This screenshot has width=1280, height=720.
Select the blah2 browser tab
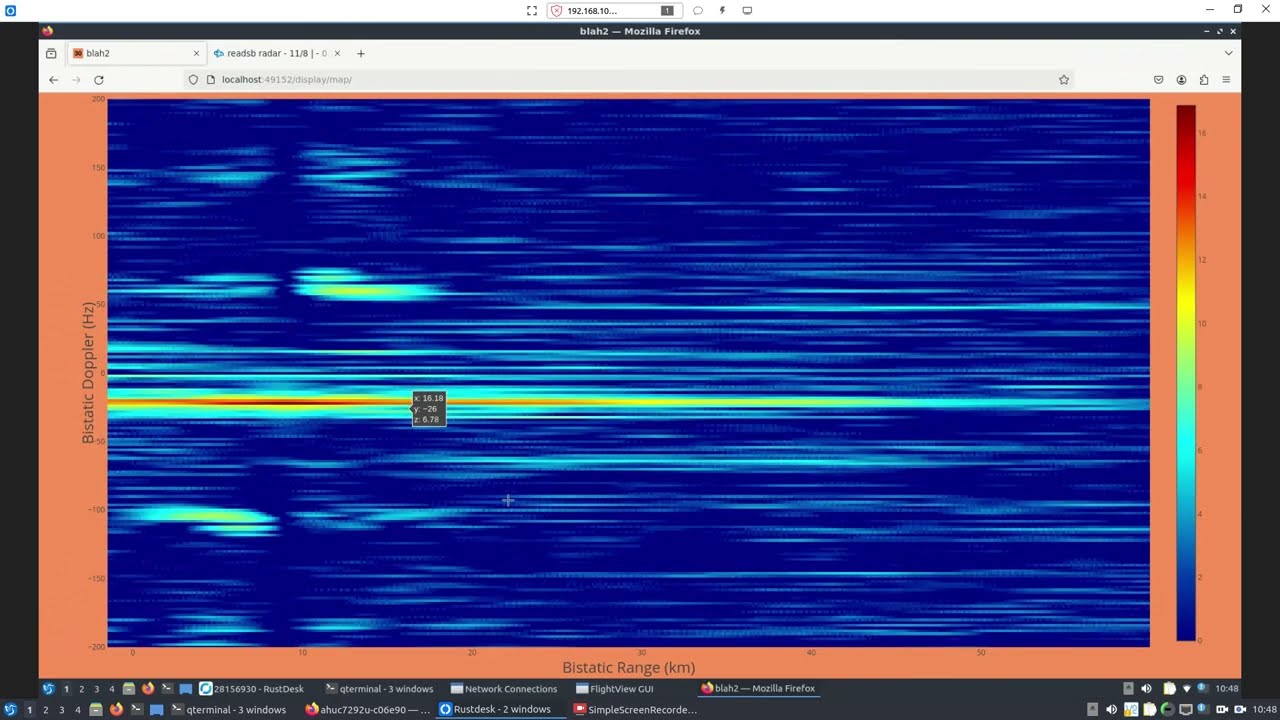(130, 53)
